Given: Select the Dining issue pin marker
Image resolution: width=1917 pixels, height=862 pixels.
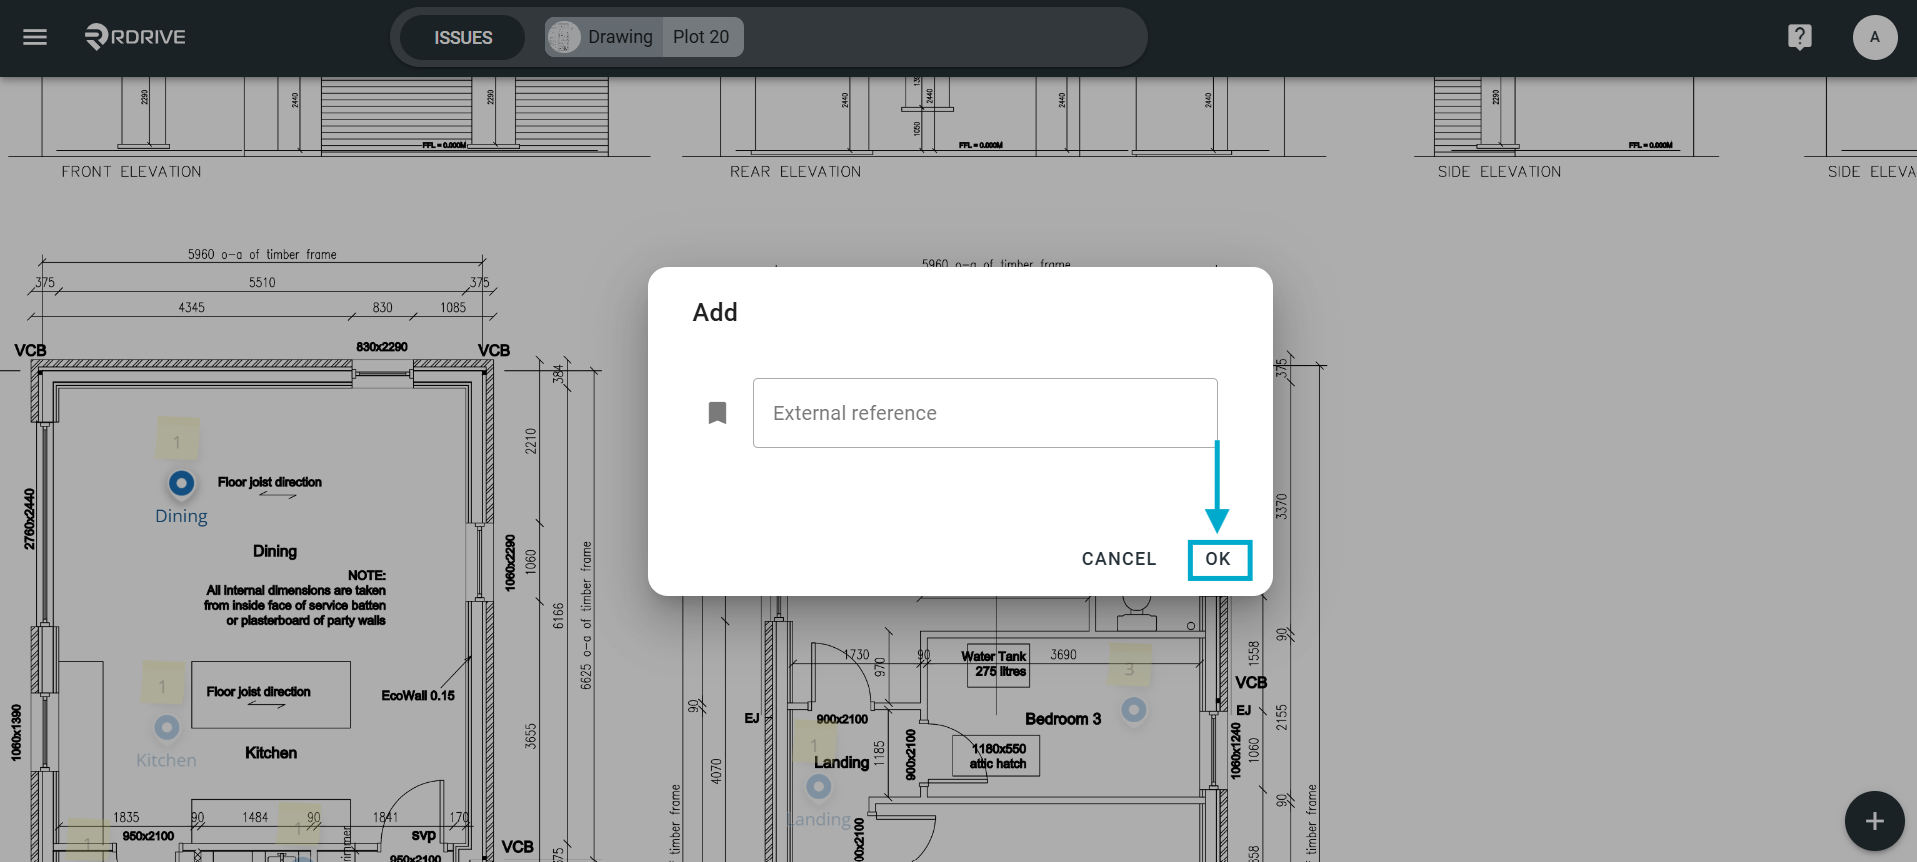Looking at the screenshot, I should point(181,484).
